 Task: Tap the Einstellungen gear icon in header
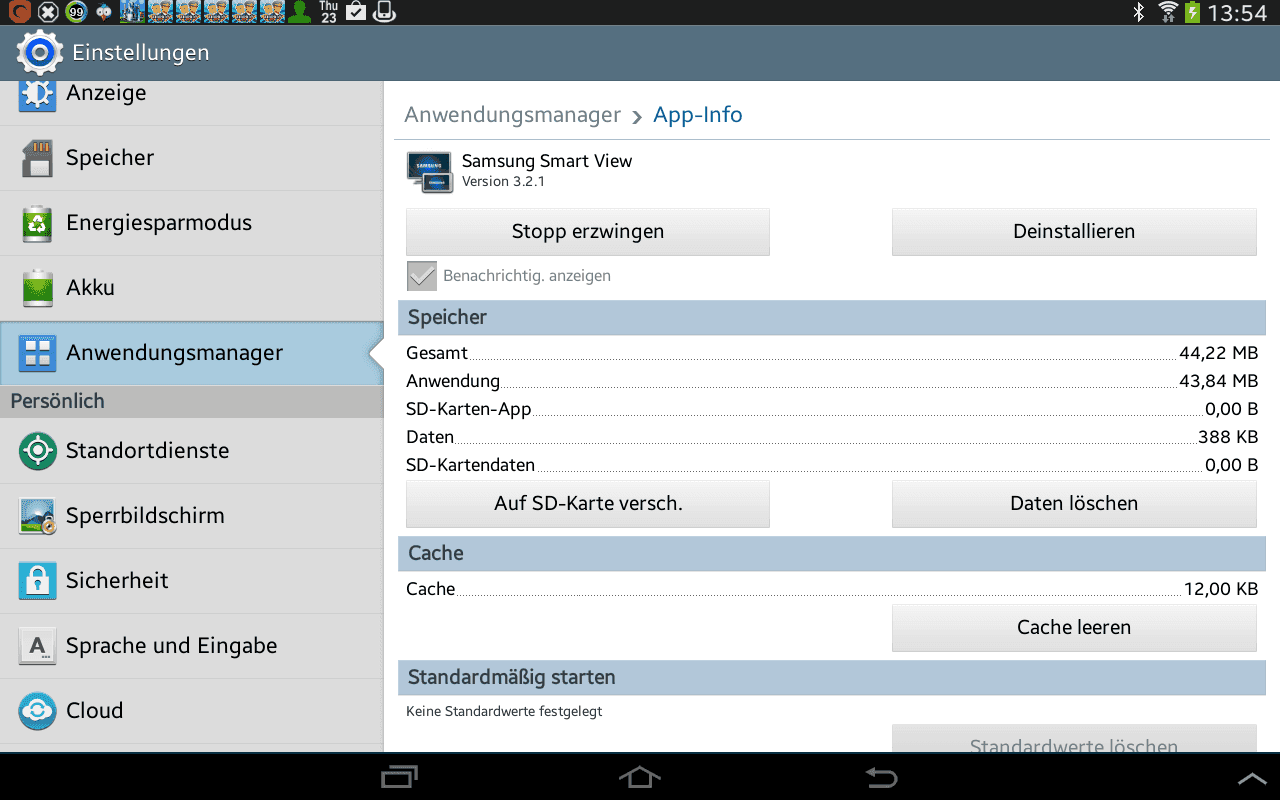pos(40,53)
